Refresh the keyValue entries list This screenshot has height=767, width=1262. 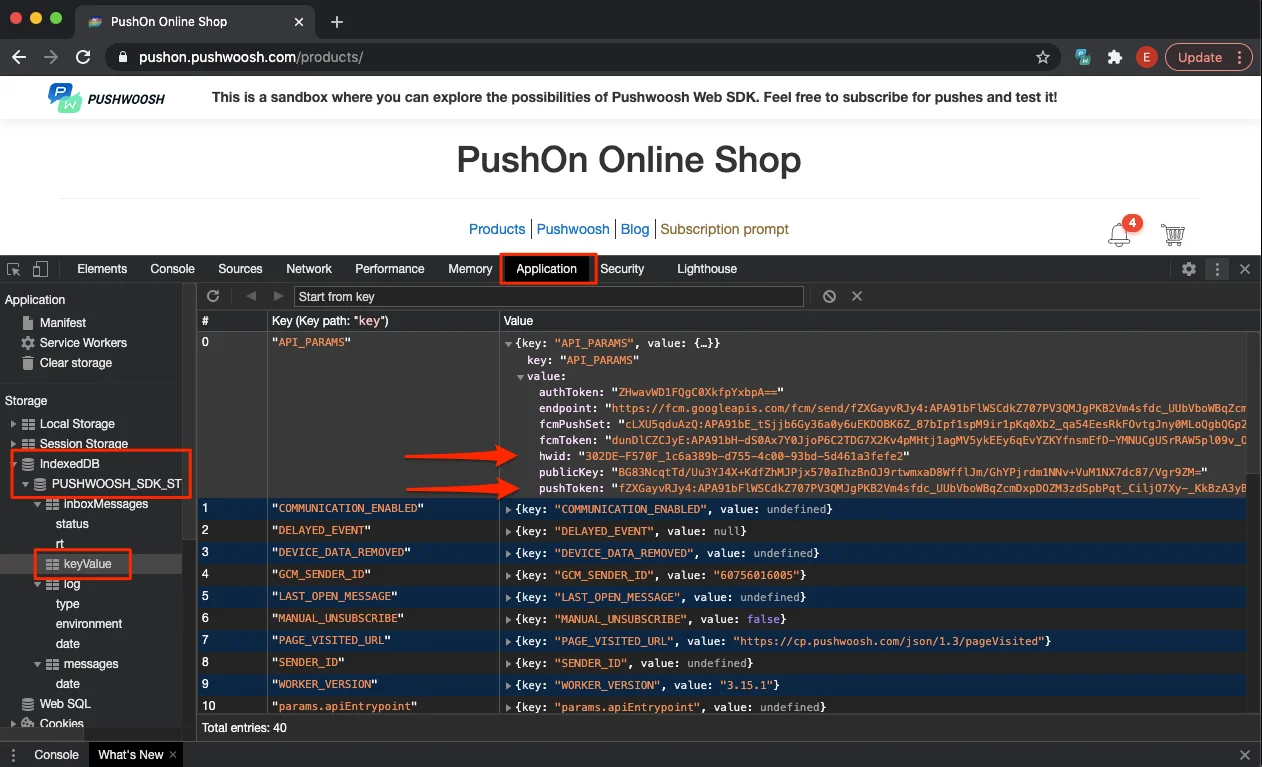tap(213, 296)
